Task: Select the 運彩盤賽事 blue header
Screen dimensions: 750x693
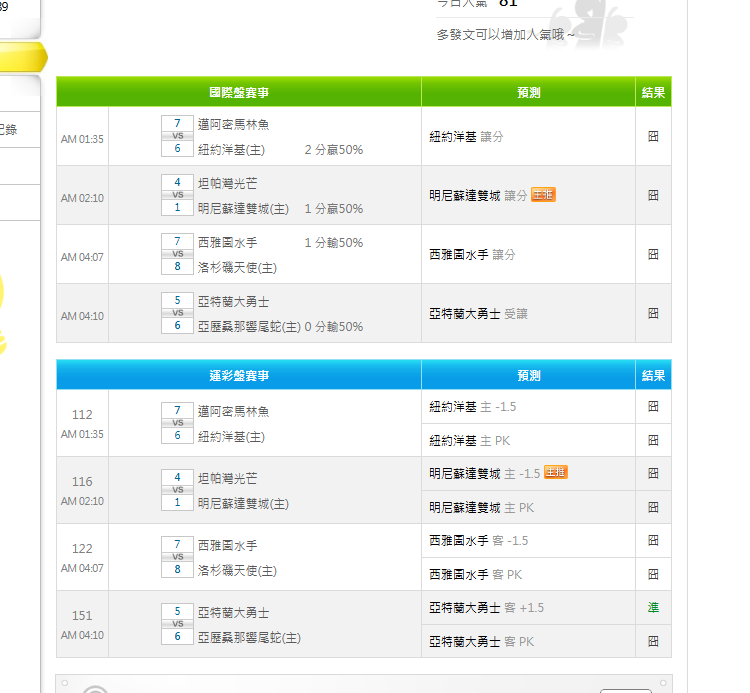Action: (x=239, y=375)
